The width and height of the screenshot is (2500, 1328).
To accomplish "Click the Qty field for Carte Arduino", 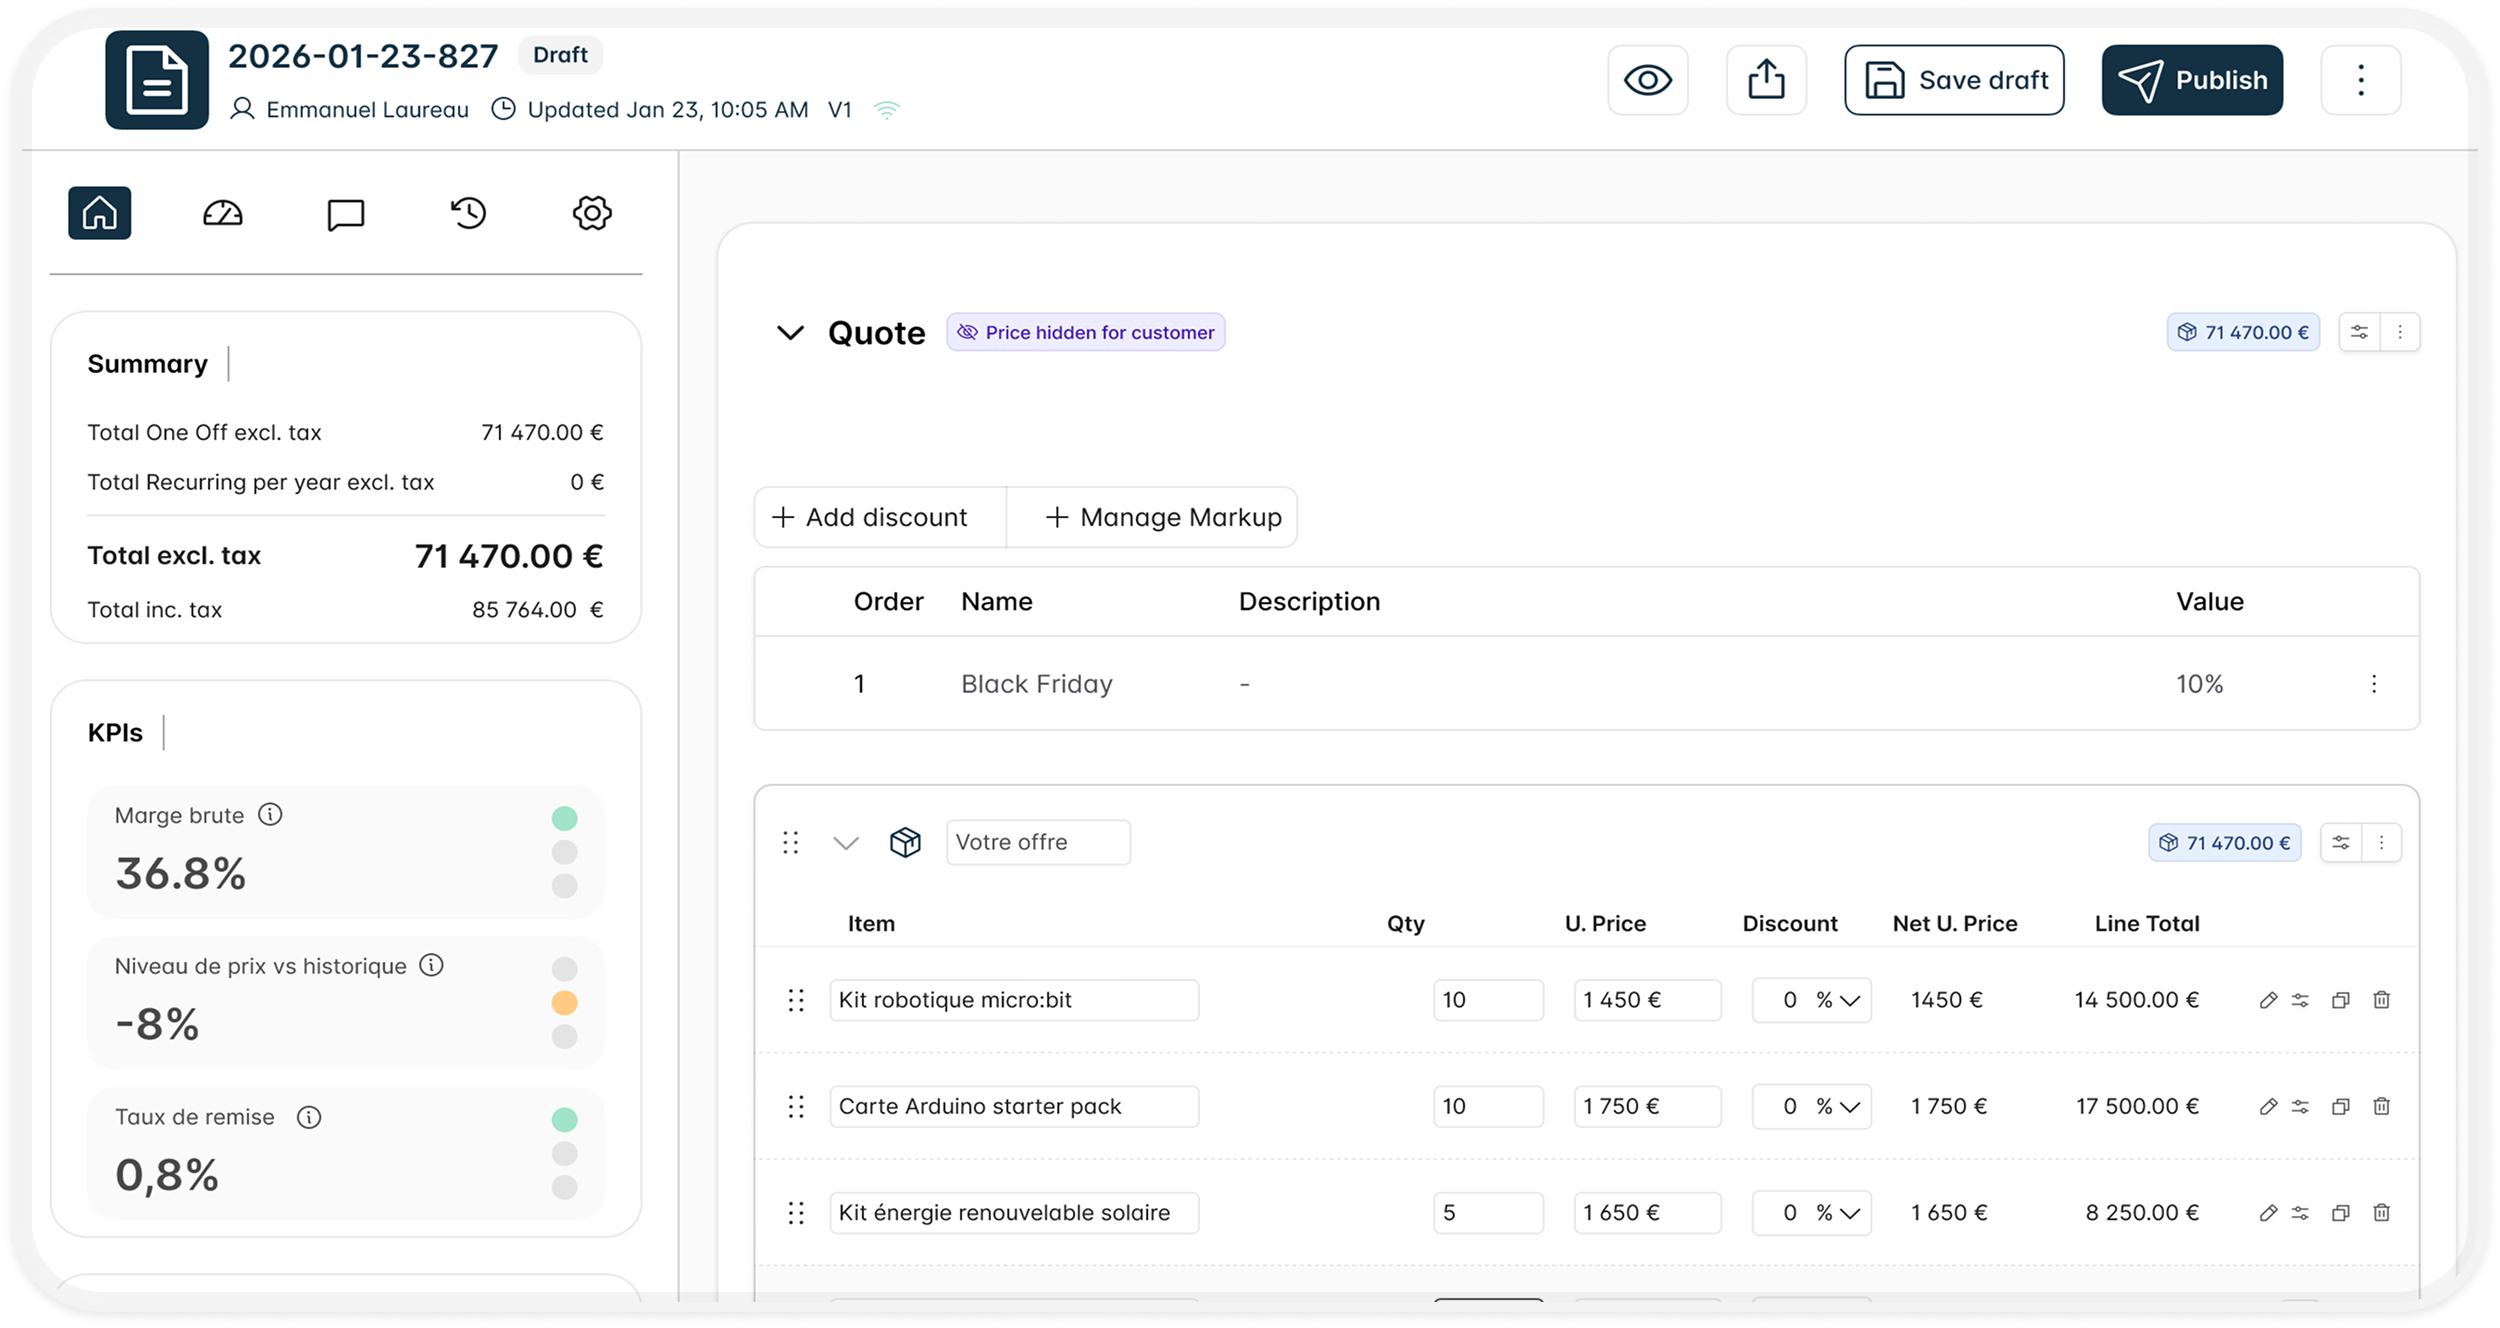I will [x=1487, y=1106].
